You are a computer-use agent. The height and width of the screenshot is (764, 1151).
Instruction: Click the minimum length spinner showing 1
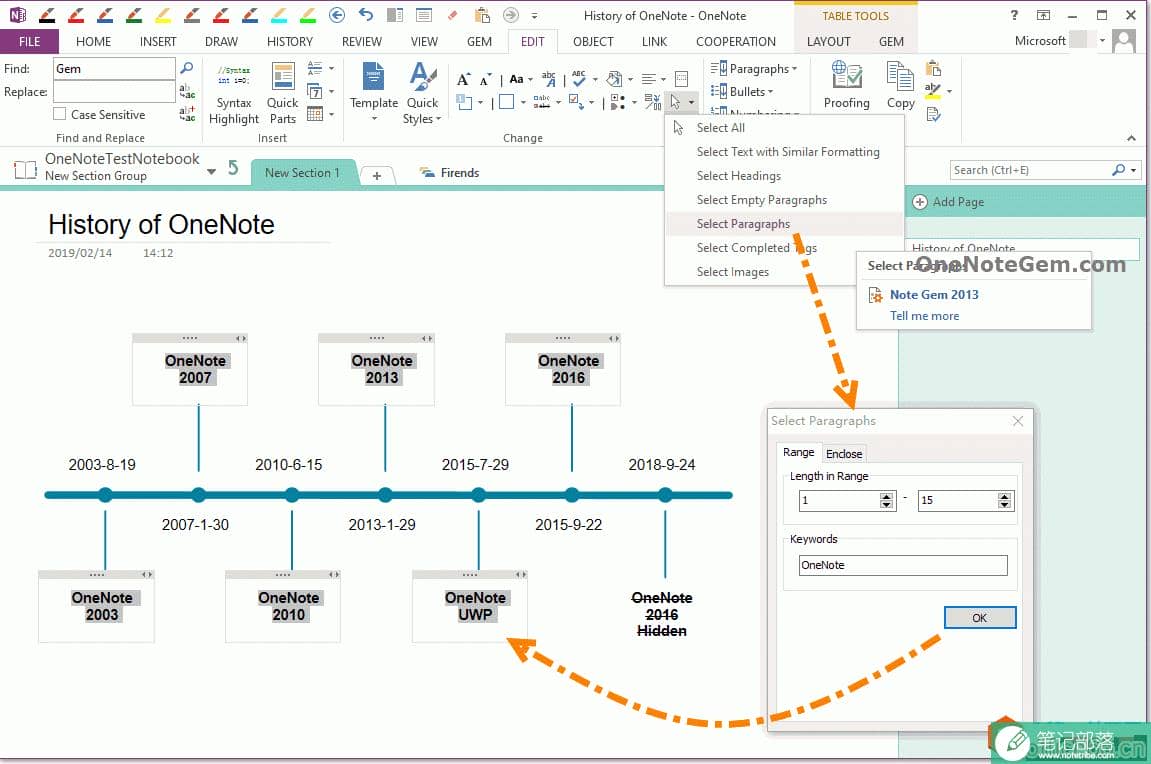click(847, 501)
